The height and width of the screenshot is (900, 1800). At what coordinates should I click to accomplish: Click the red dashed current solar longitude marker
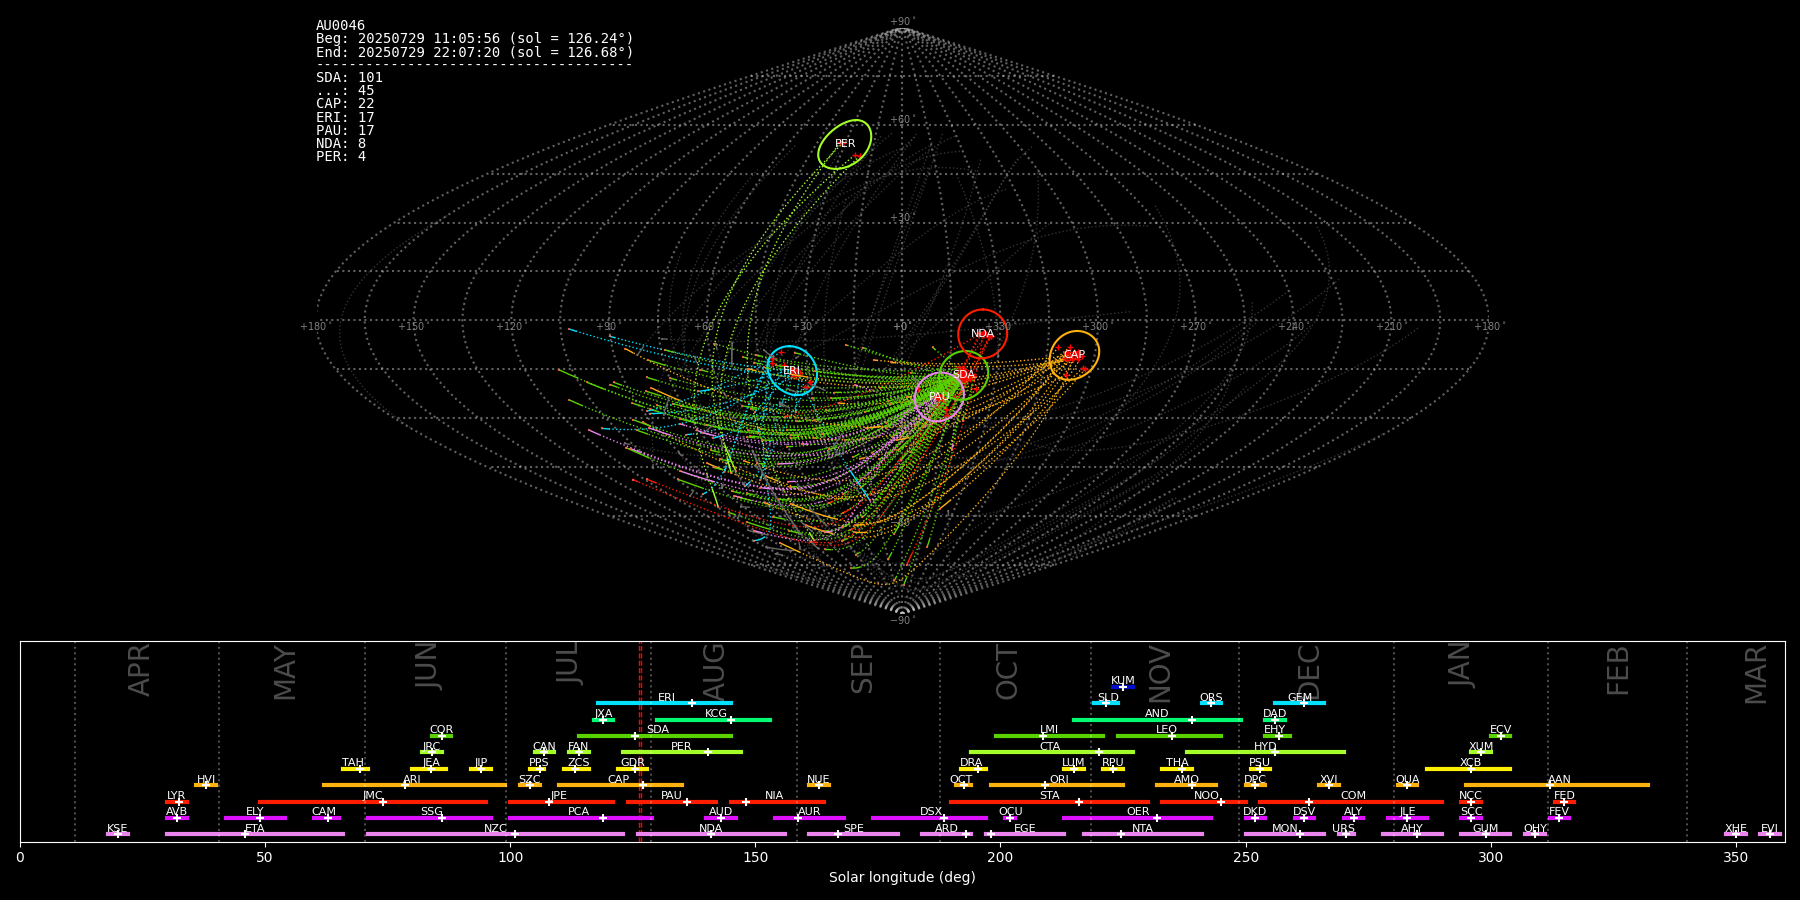[640, 741]
